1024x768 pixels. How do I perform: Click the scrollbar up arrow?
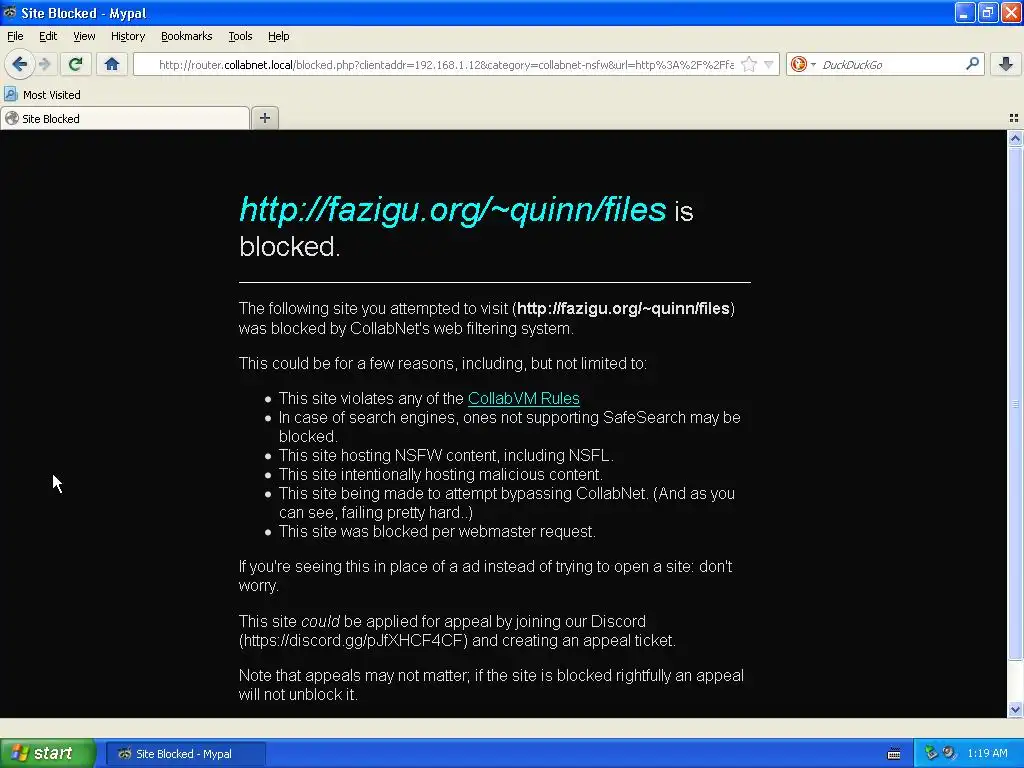pyautogui.click(x=1015, y=138)
